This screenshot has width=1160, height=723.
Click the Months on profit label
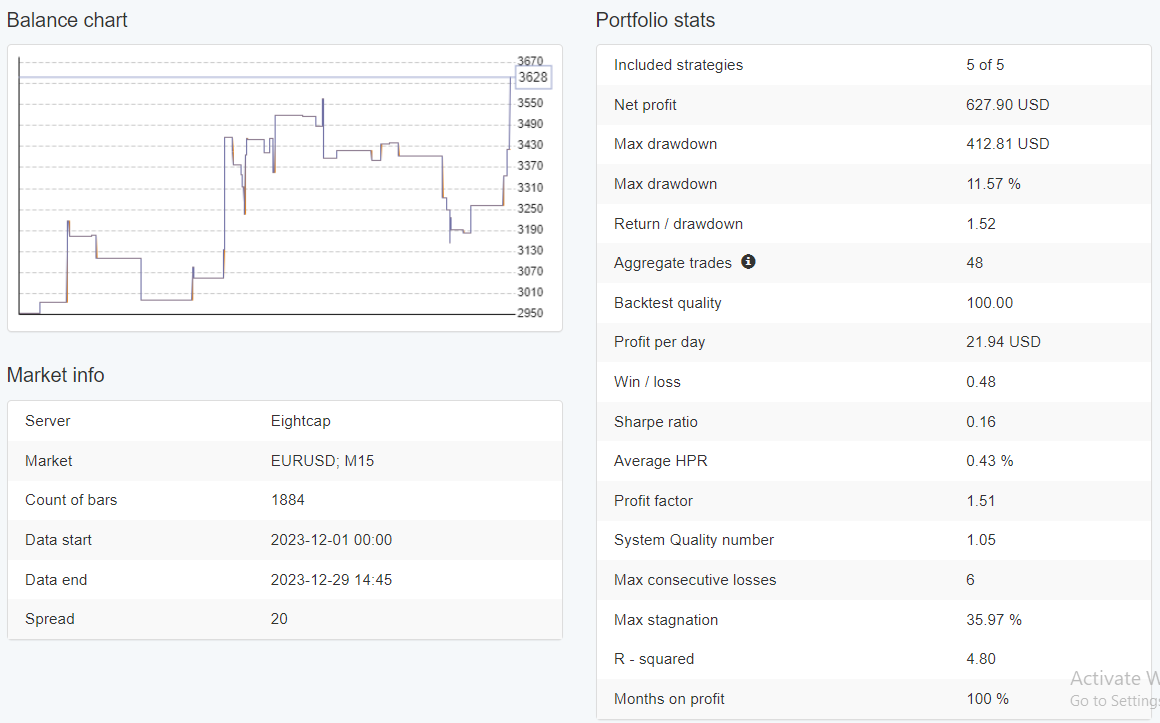[x=669, y=699]
